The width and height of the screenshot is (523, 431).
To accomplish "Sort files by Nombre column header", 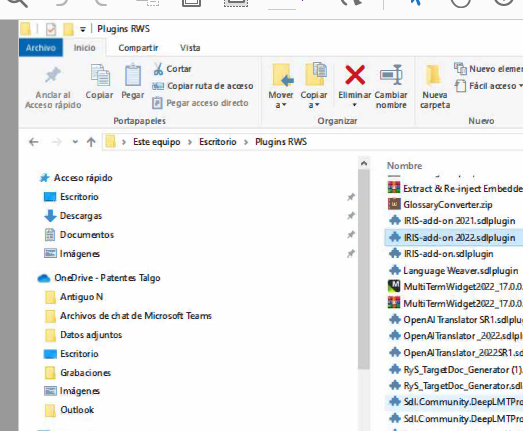I will tap(404, 166).
